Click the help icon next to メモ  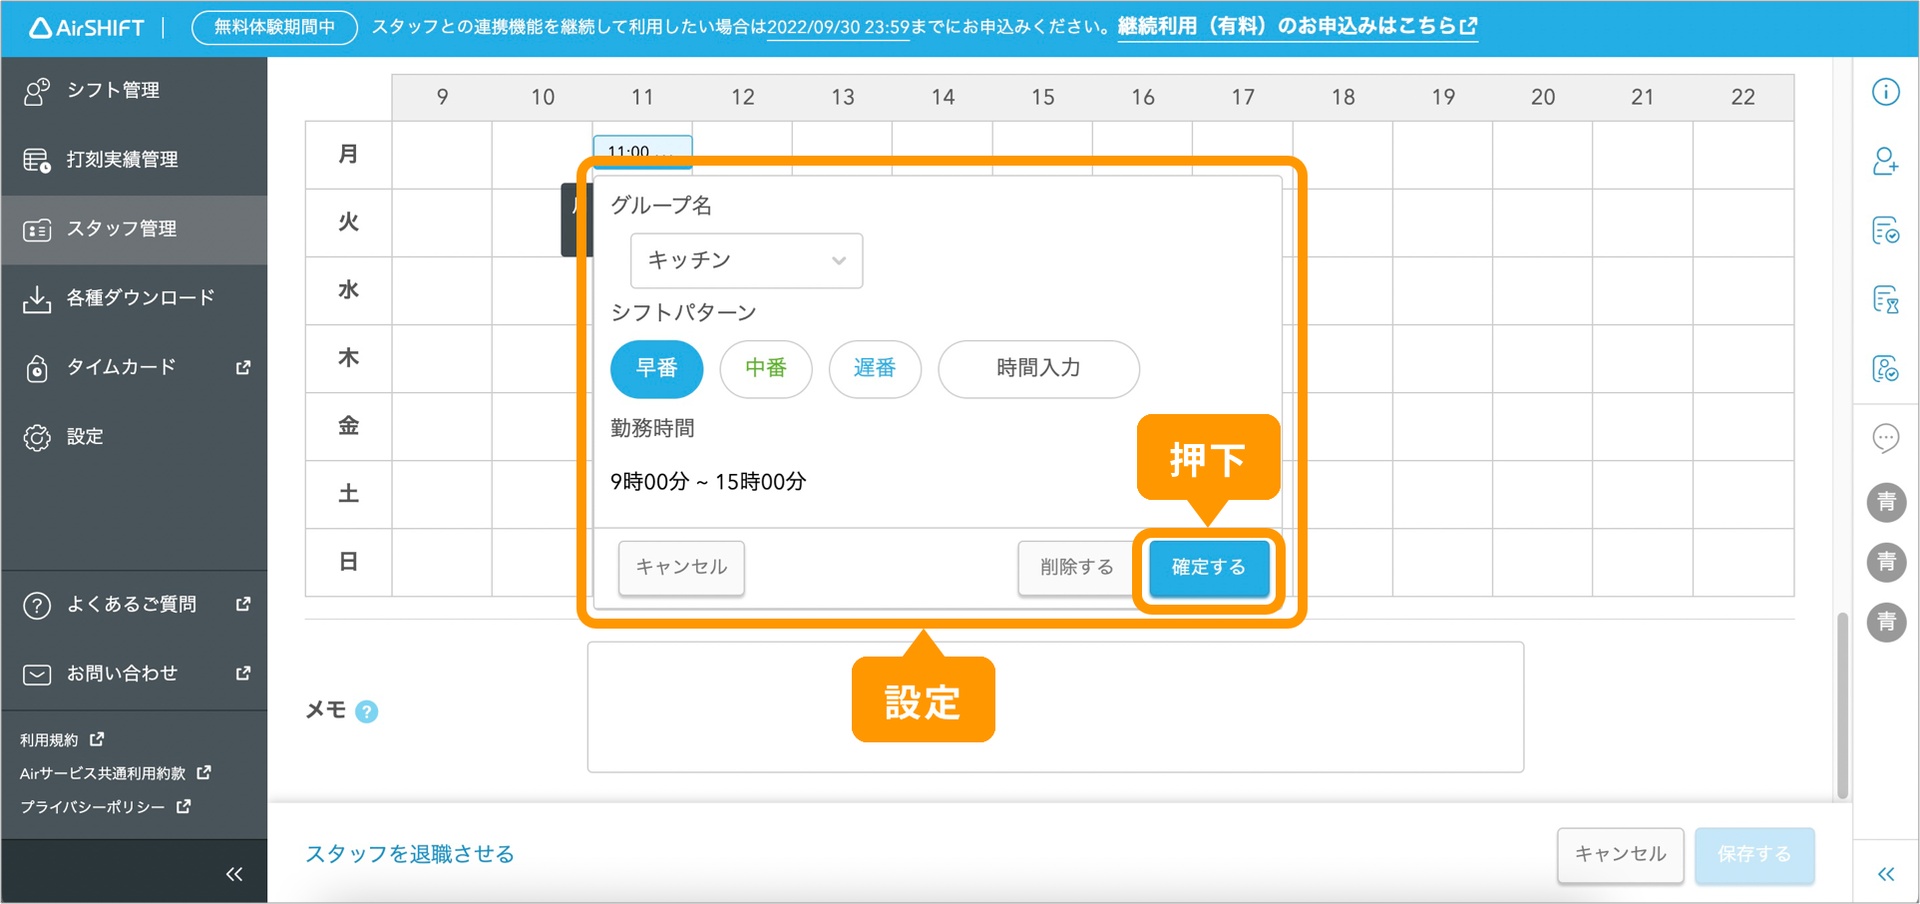click(367, 711)
